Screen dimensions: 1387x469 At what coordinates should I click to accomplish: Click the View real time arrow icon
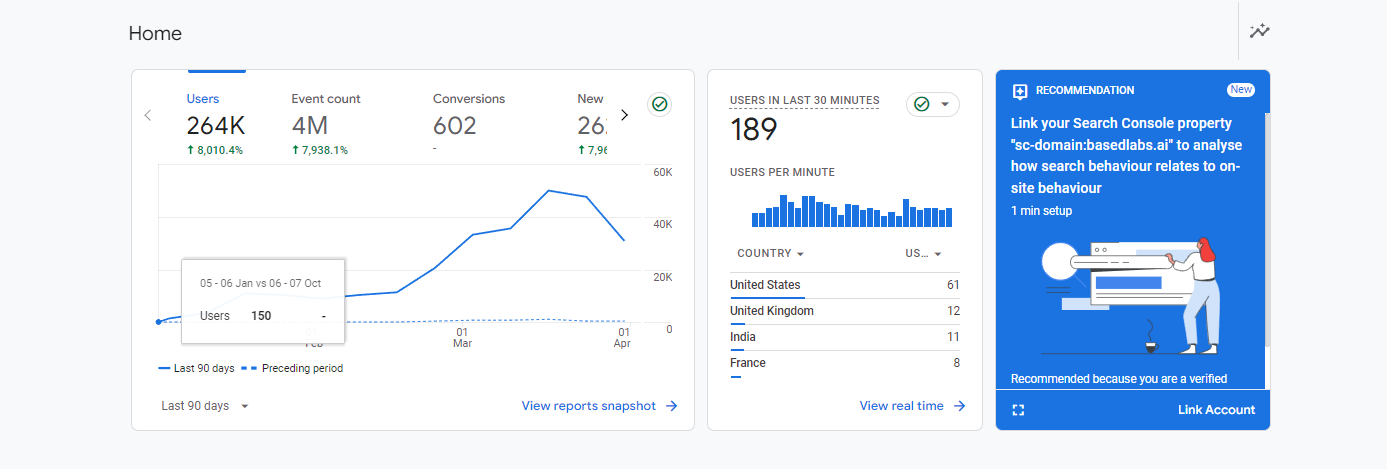(959, 406)
